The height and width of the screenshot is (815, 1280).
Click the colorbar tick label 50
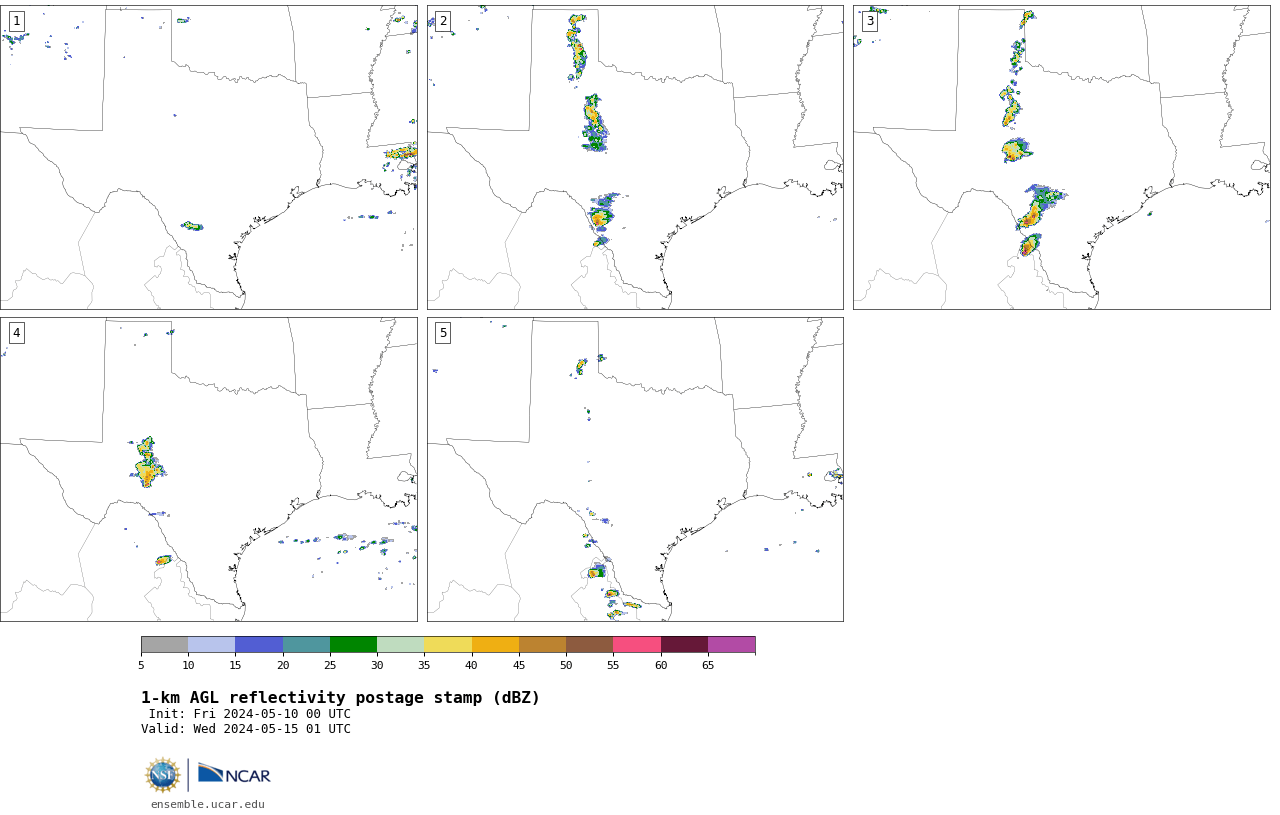click(x=566, y=665)
